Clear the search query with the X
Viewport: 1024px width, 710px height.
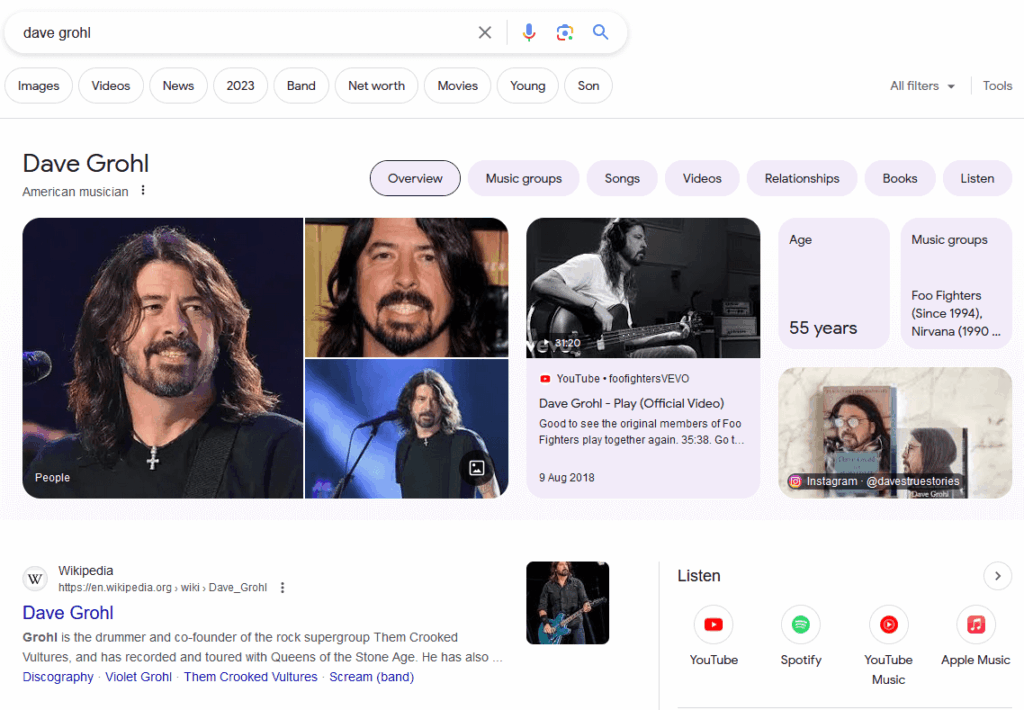(x=485, y=31)
